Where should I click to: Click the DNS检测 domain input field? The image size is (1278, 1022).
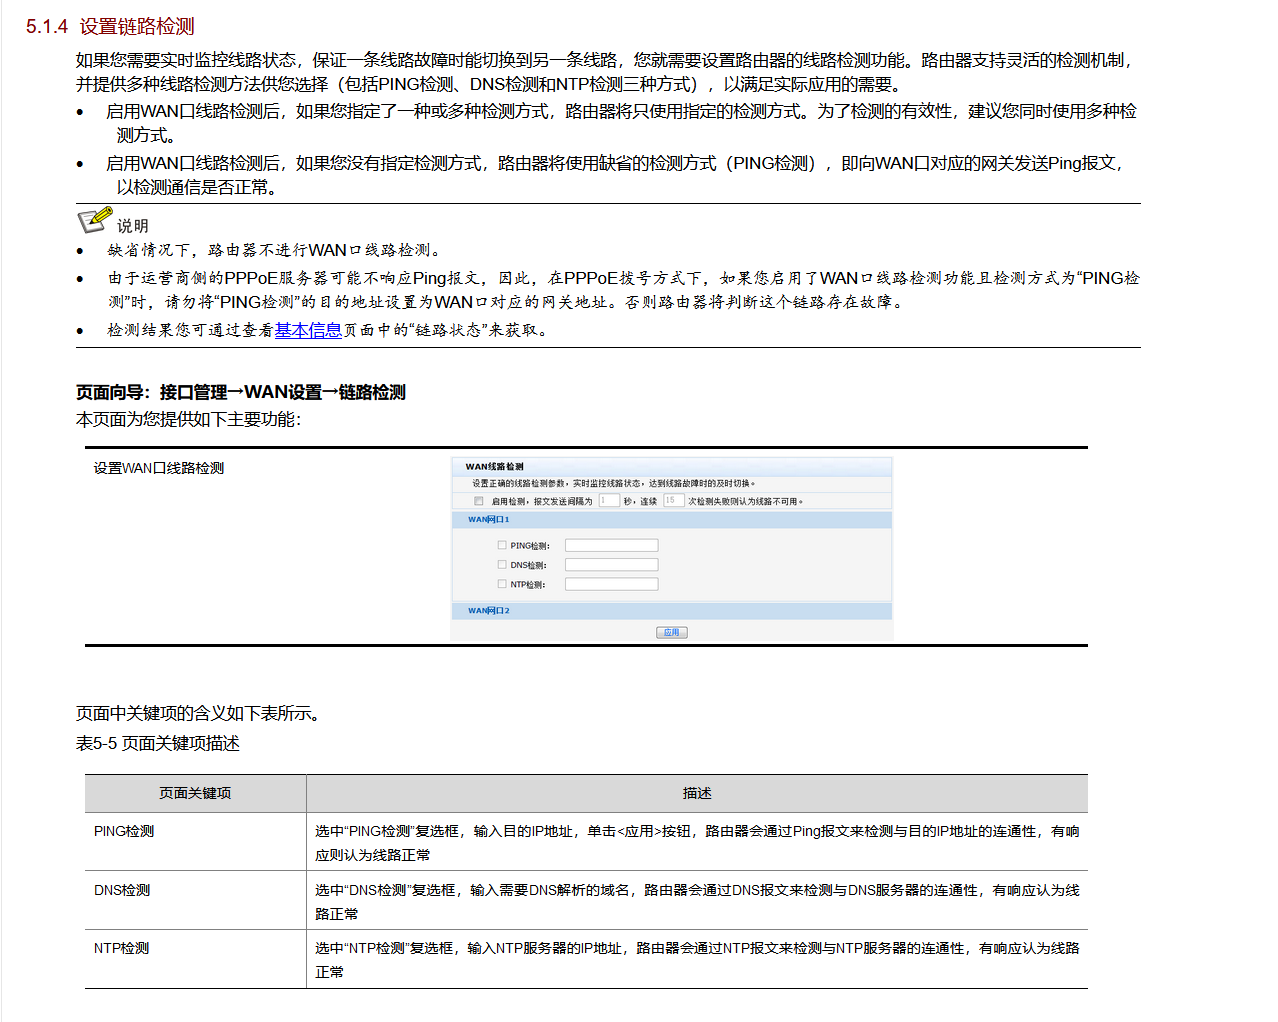point(611,565)
